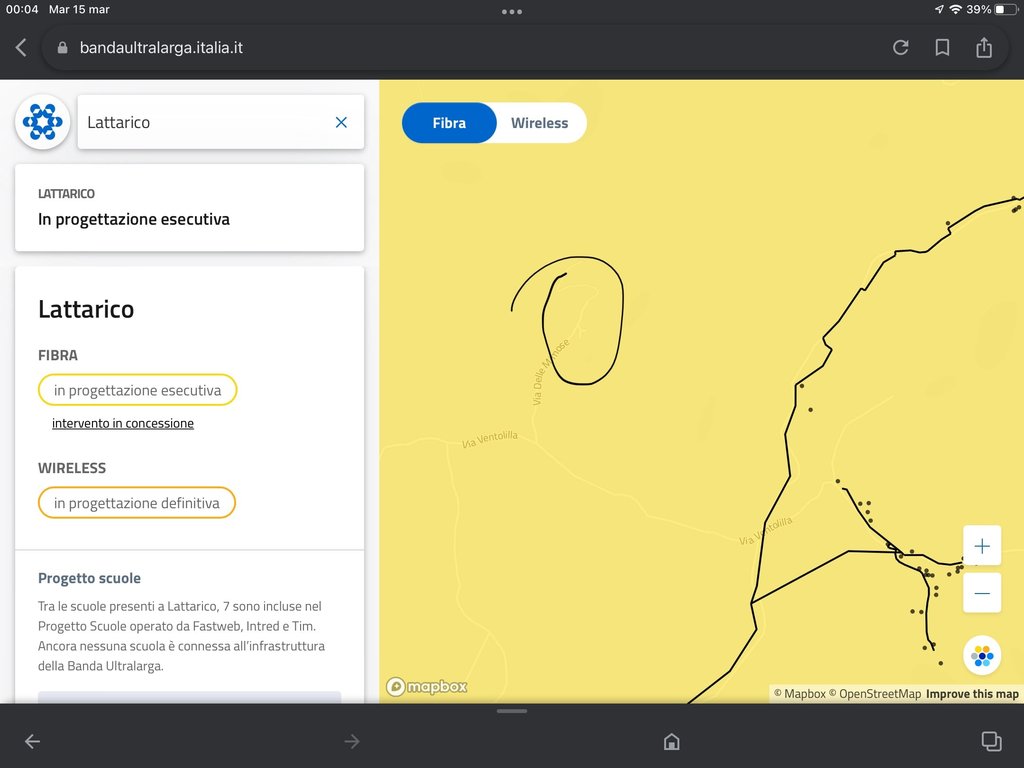Tap the battery indicator in the status bar
The width and height of the screenshot is (1024, 768).
point(1006,9)
